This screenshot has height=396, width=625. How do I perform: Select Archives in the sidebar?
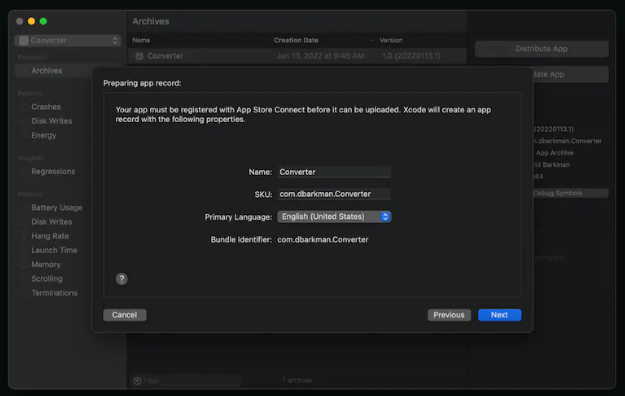[x=47, y=71]
